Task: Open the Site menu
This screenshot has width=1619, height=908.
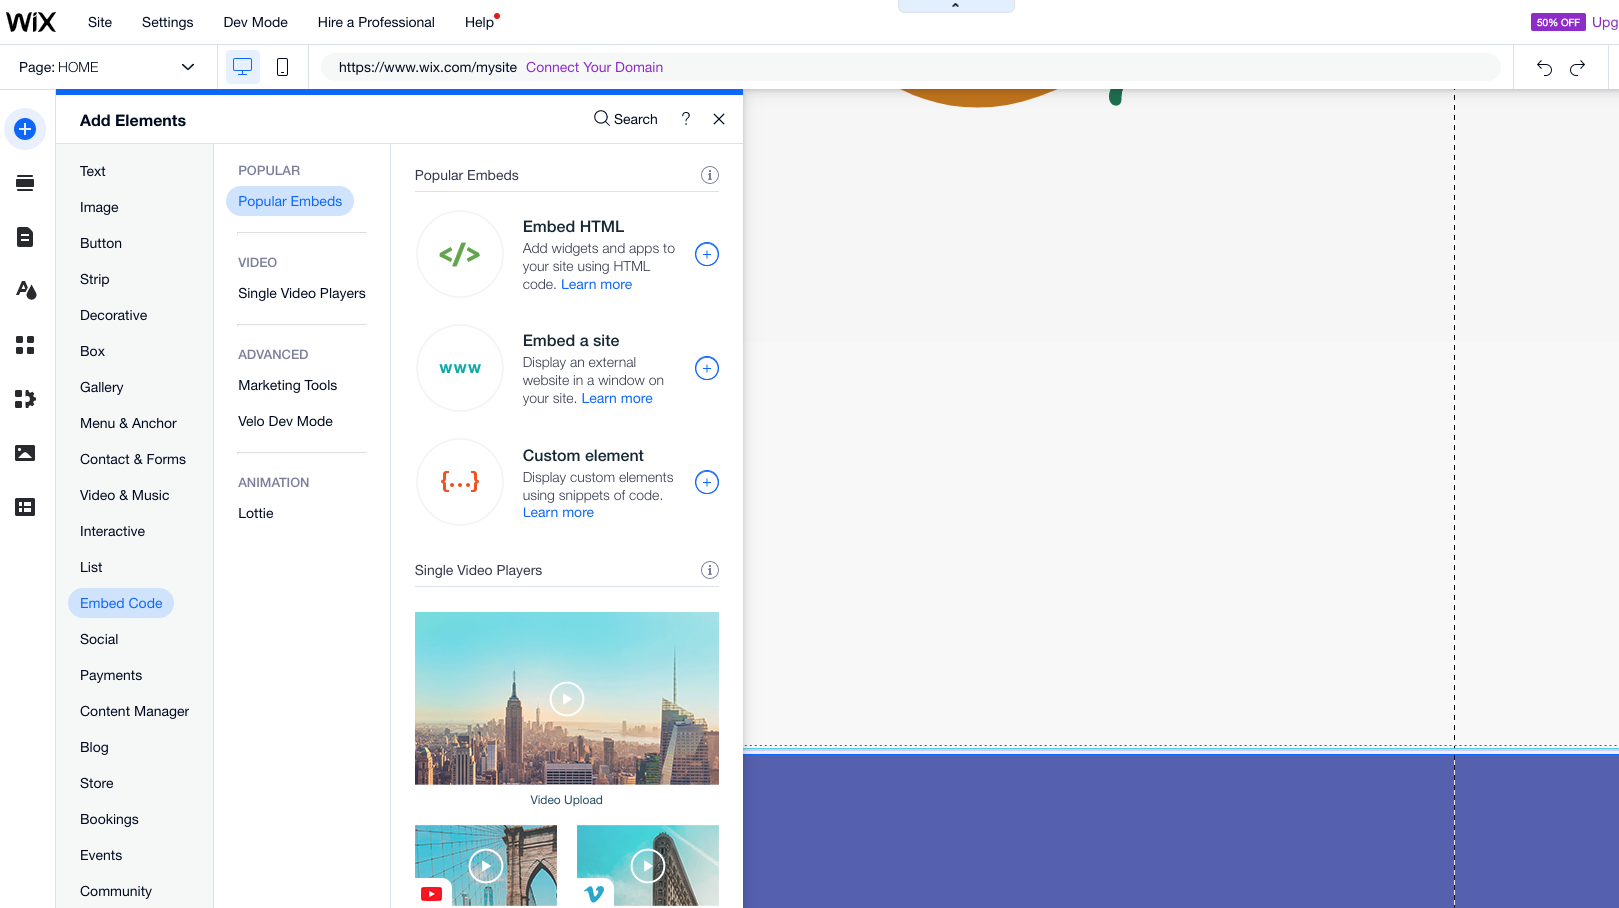Action: (x=100, y=22)
